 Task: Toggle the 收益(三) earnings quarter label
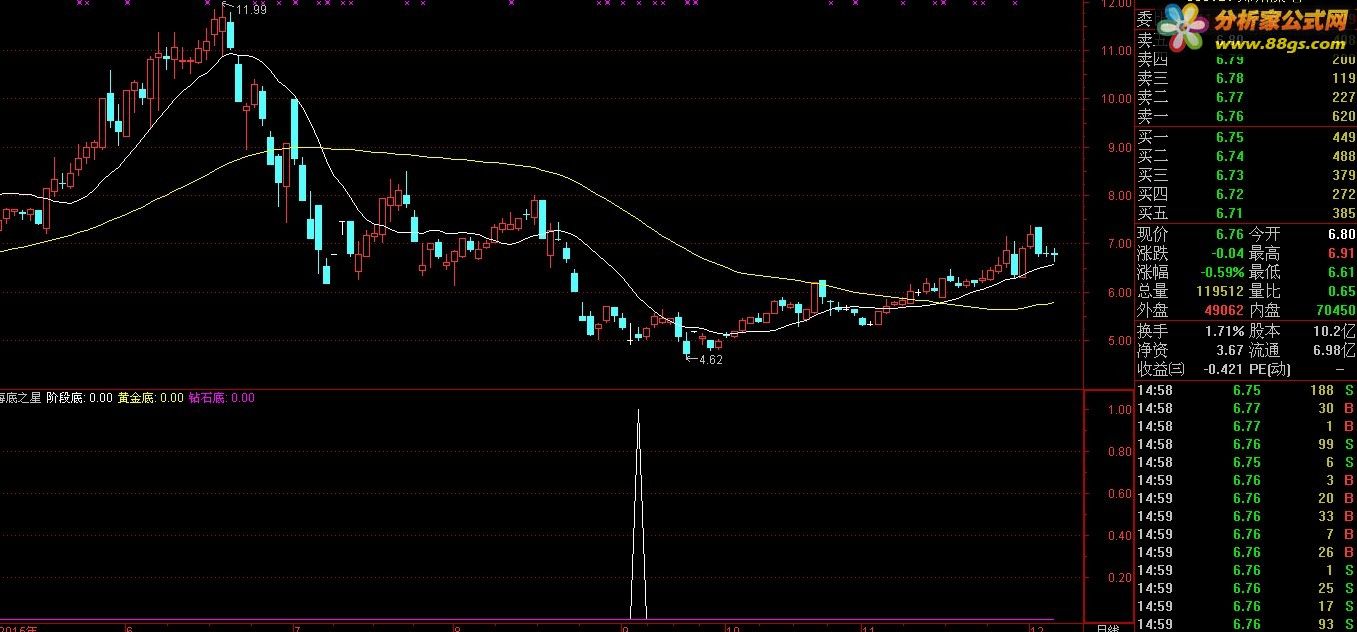1160,369
